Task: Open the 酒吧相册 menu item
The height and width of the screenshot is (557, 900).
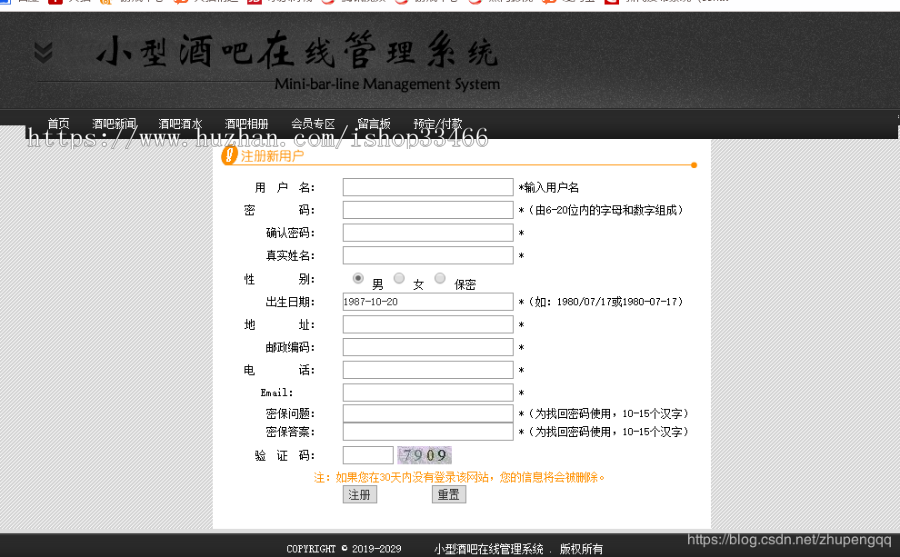Action: click(x=246, y=123)
